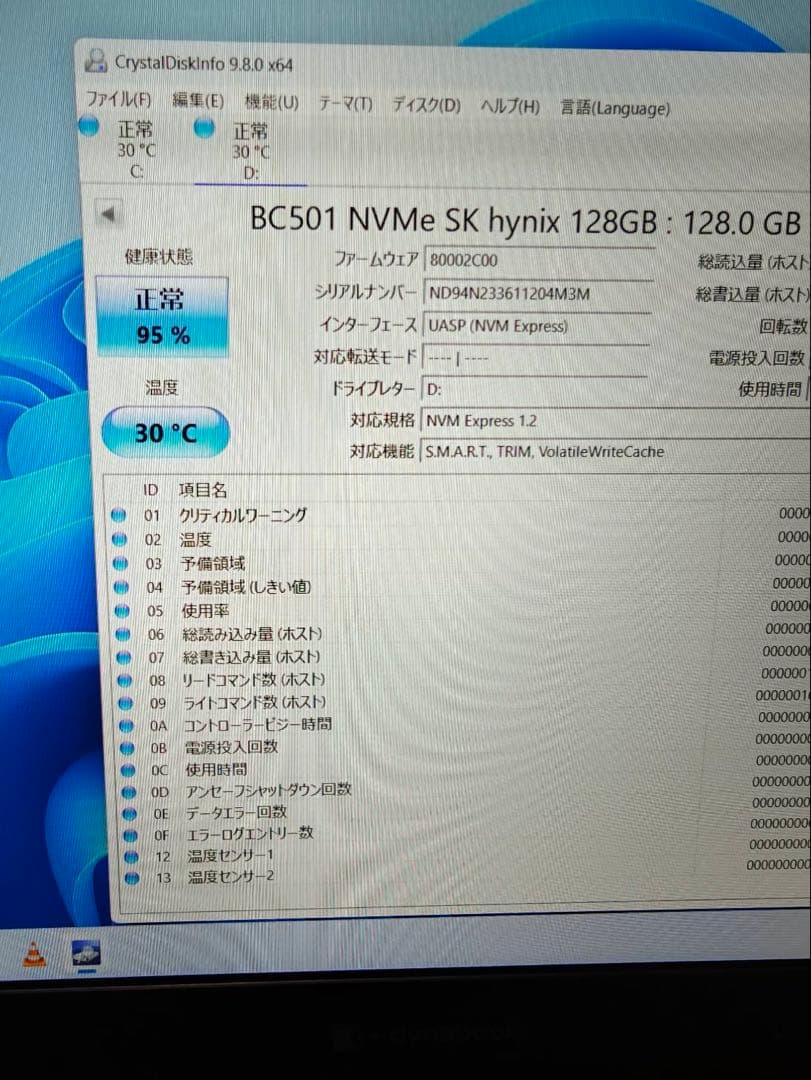Open the 言語(Language) menu
Image resolution: width=811 pixels, height=1080 pixels.
[x=615, y=108]
